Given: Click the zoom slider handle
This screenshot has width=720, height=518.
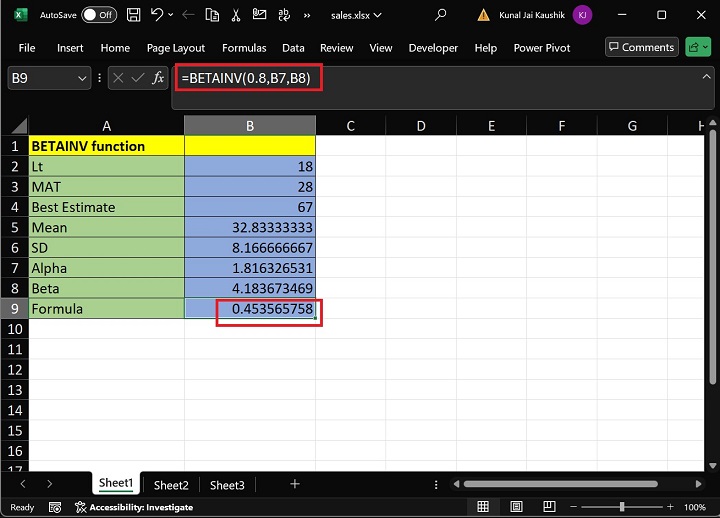Looking at the screenshot, I should [x=621, y=507].
